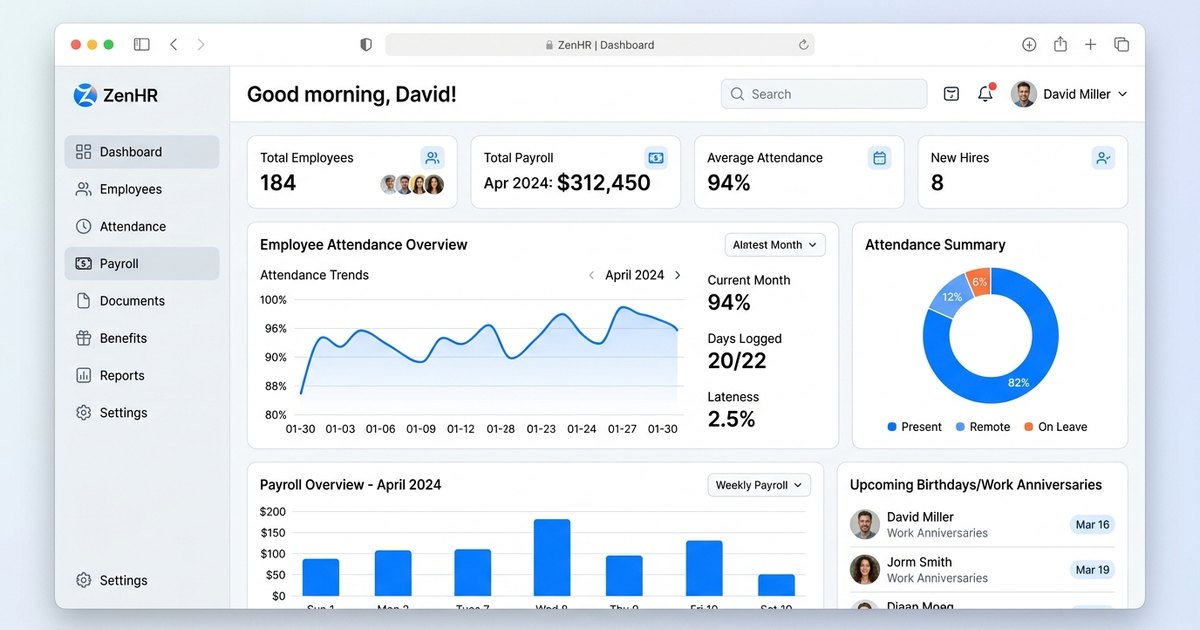
Task: Click the Wed 8 payroll bar
Action: click(x=552, y=558)
